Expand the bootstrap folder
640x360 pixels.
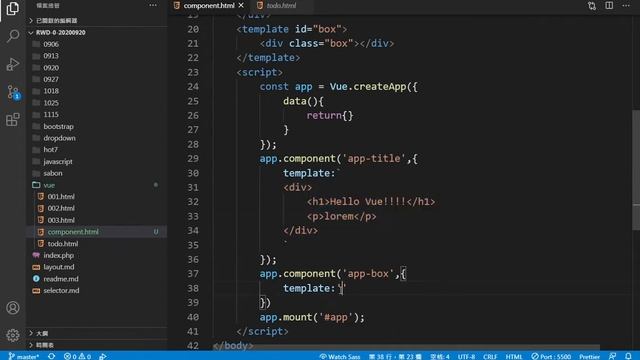click(x=97, y=126)
